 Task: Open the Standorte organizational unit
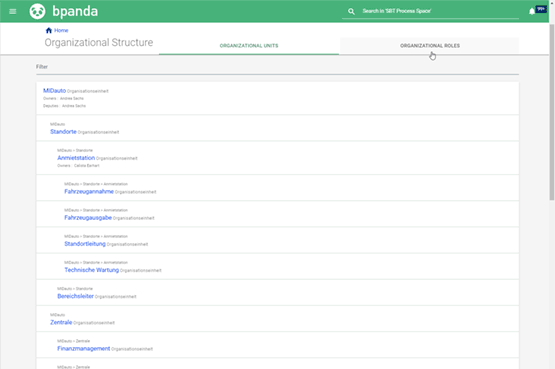[63, 132]
